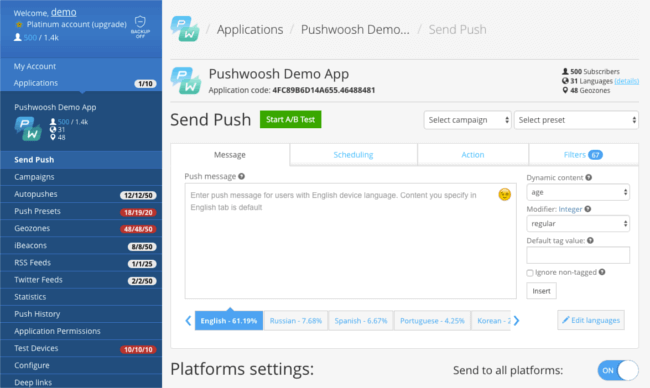The image size is (650, 388).
Task: Select the Korean language tab
Action: click(491, 320)
